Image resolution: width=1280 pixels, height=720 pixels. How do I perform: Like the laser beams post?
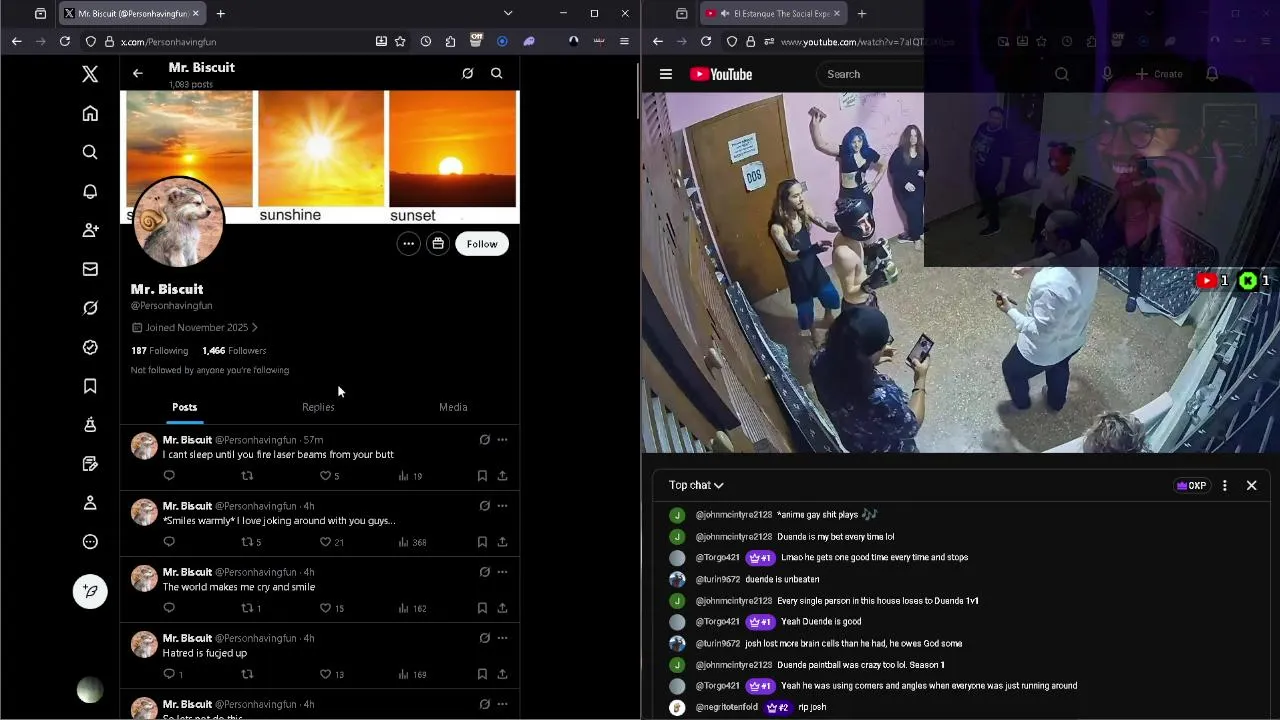coord(325,476)
